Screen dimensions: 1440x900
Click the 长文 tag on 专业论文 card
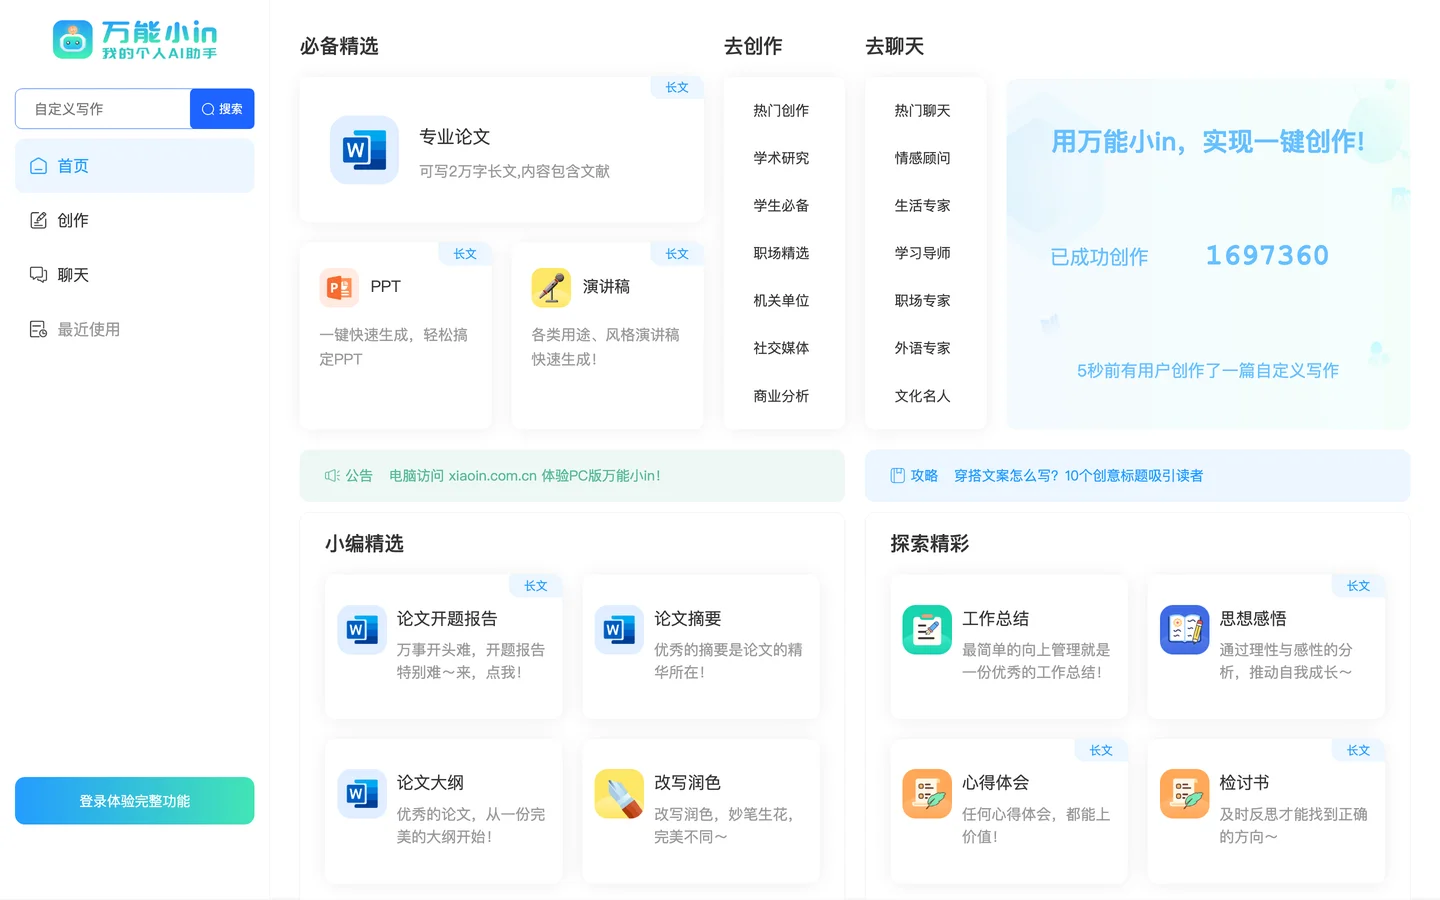click(x=677, y=88)
